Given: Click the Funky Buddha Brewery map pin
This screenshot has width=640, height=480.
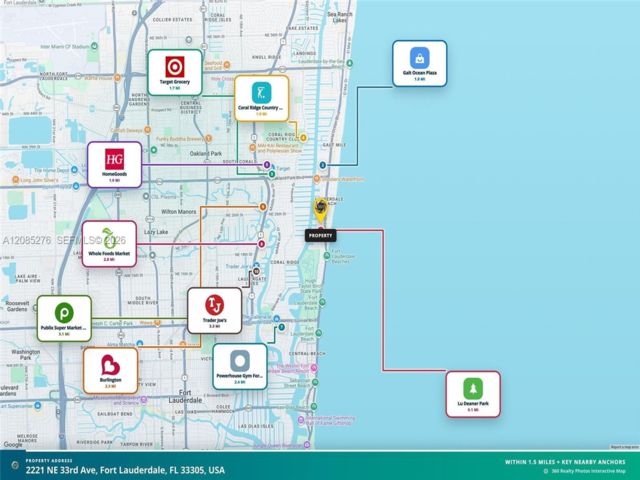Looking at the screenshot, I should (x=209, y=139).
